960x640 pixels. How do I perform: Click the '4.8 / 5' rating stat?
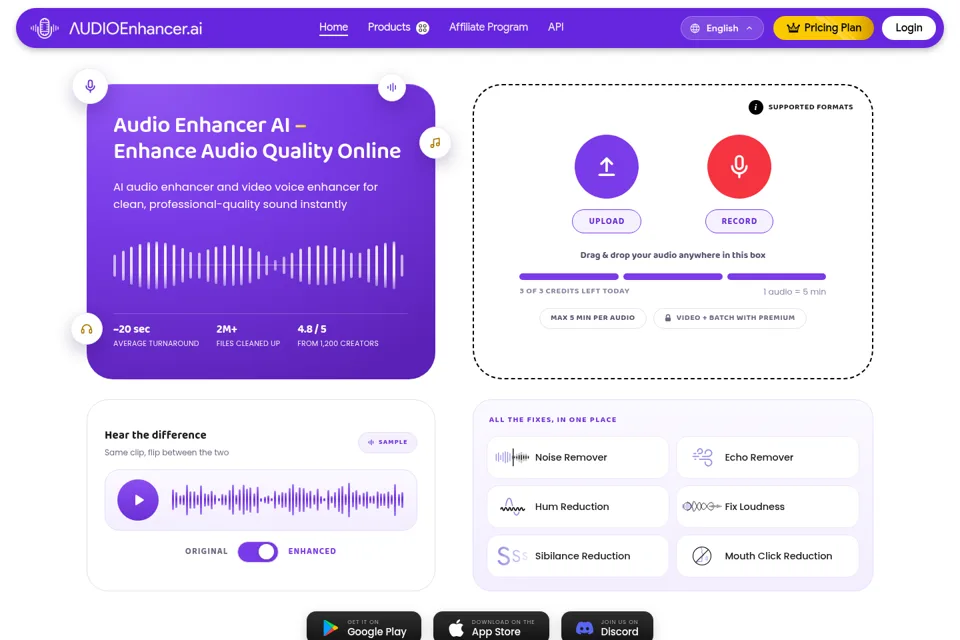(338, 335)
